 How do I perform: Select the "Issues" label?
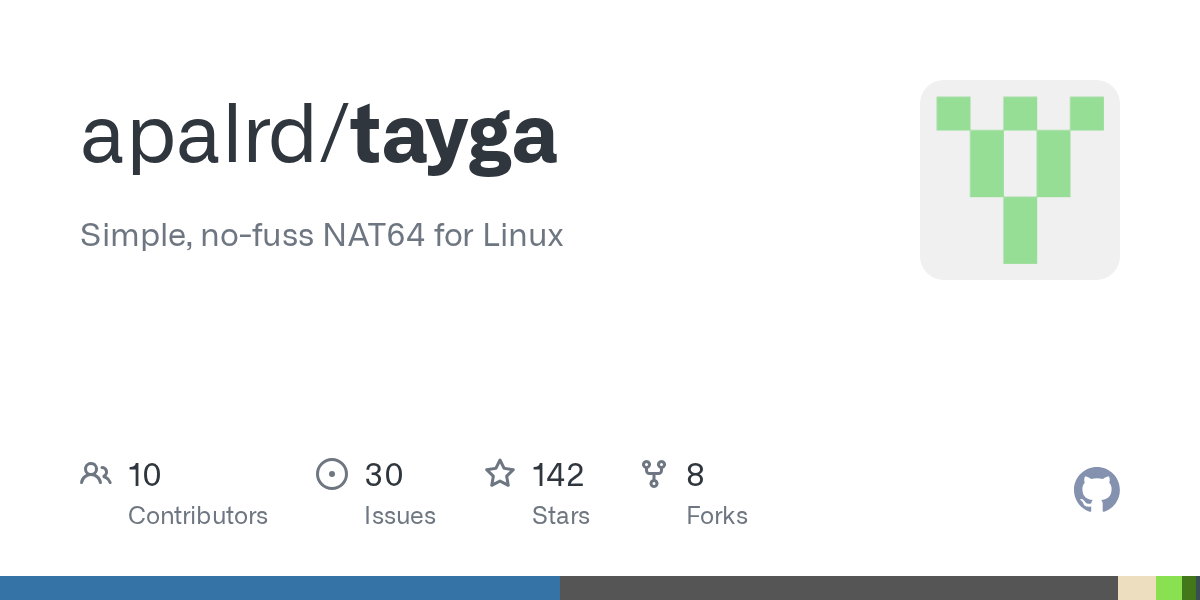[x=400, y=516]
